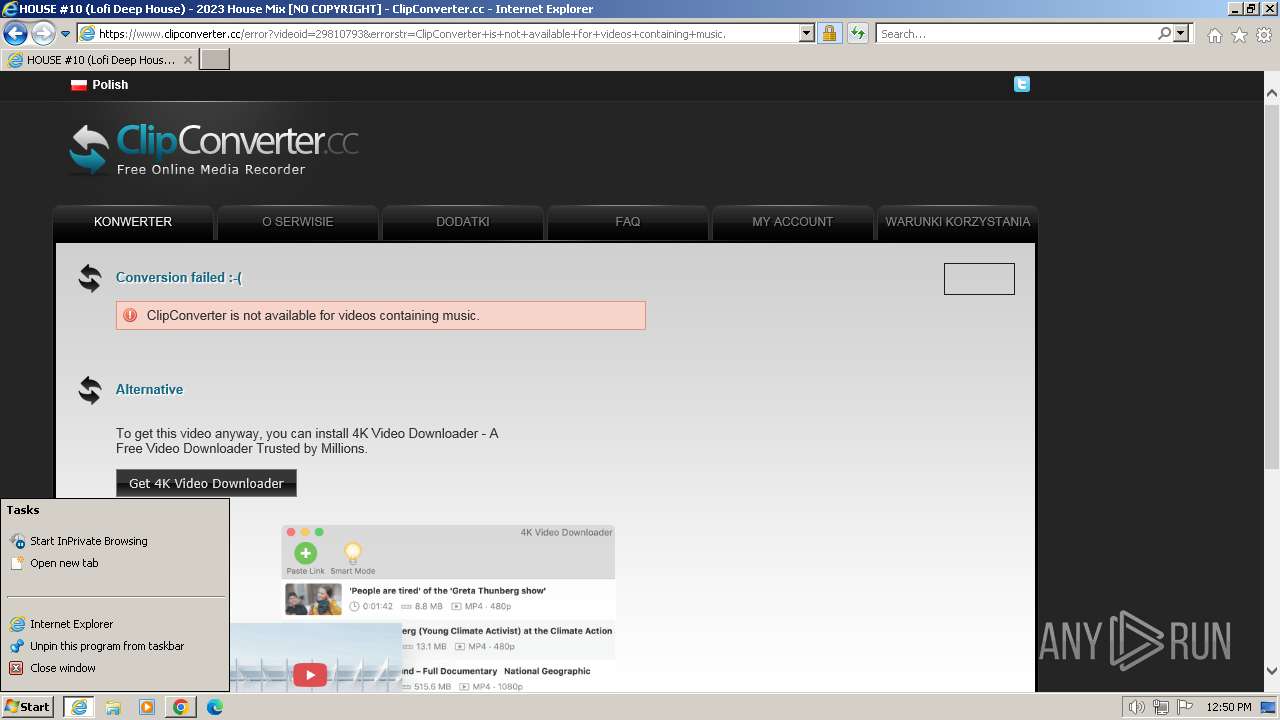The width and height of the screenshot is (1280, 720).
Task: Click the empty ad box beside Conversion failed
Action: pyautogui.click(x=979, y=279)
